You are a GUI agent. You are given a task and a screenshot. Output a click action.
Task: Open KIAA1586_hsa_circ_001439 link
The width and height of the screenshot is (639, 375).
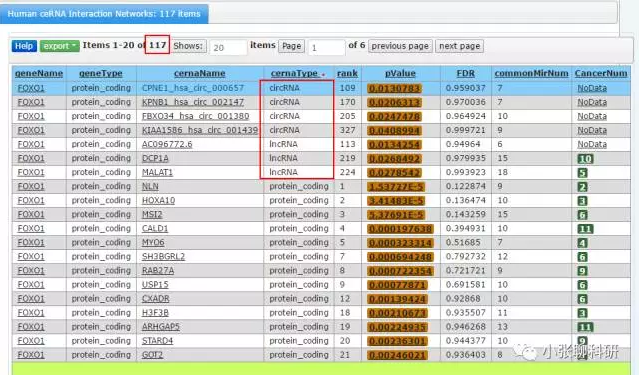point(200,130)
